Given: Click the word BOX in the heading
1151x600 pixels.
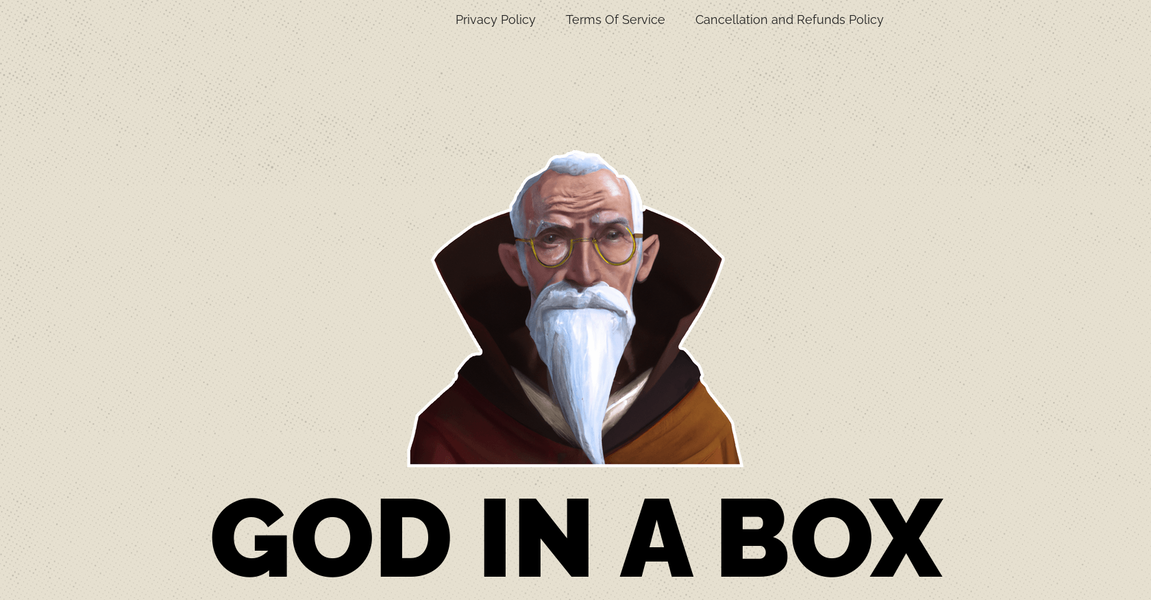Looking at the screenshot, I should pyautogui.click(x=830, y=535).
